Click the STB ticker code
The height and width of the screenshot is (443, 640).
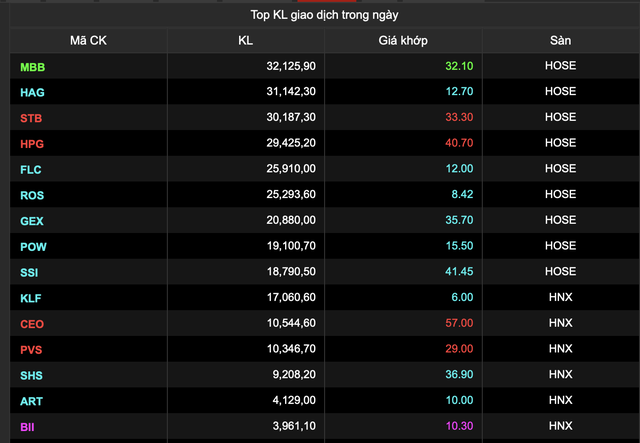pos(31,118)
